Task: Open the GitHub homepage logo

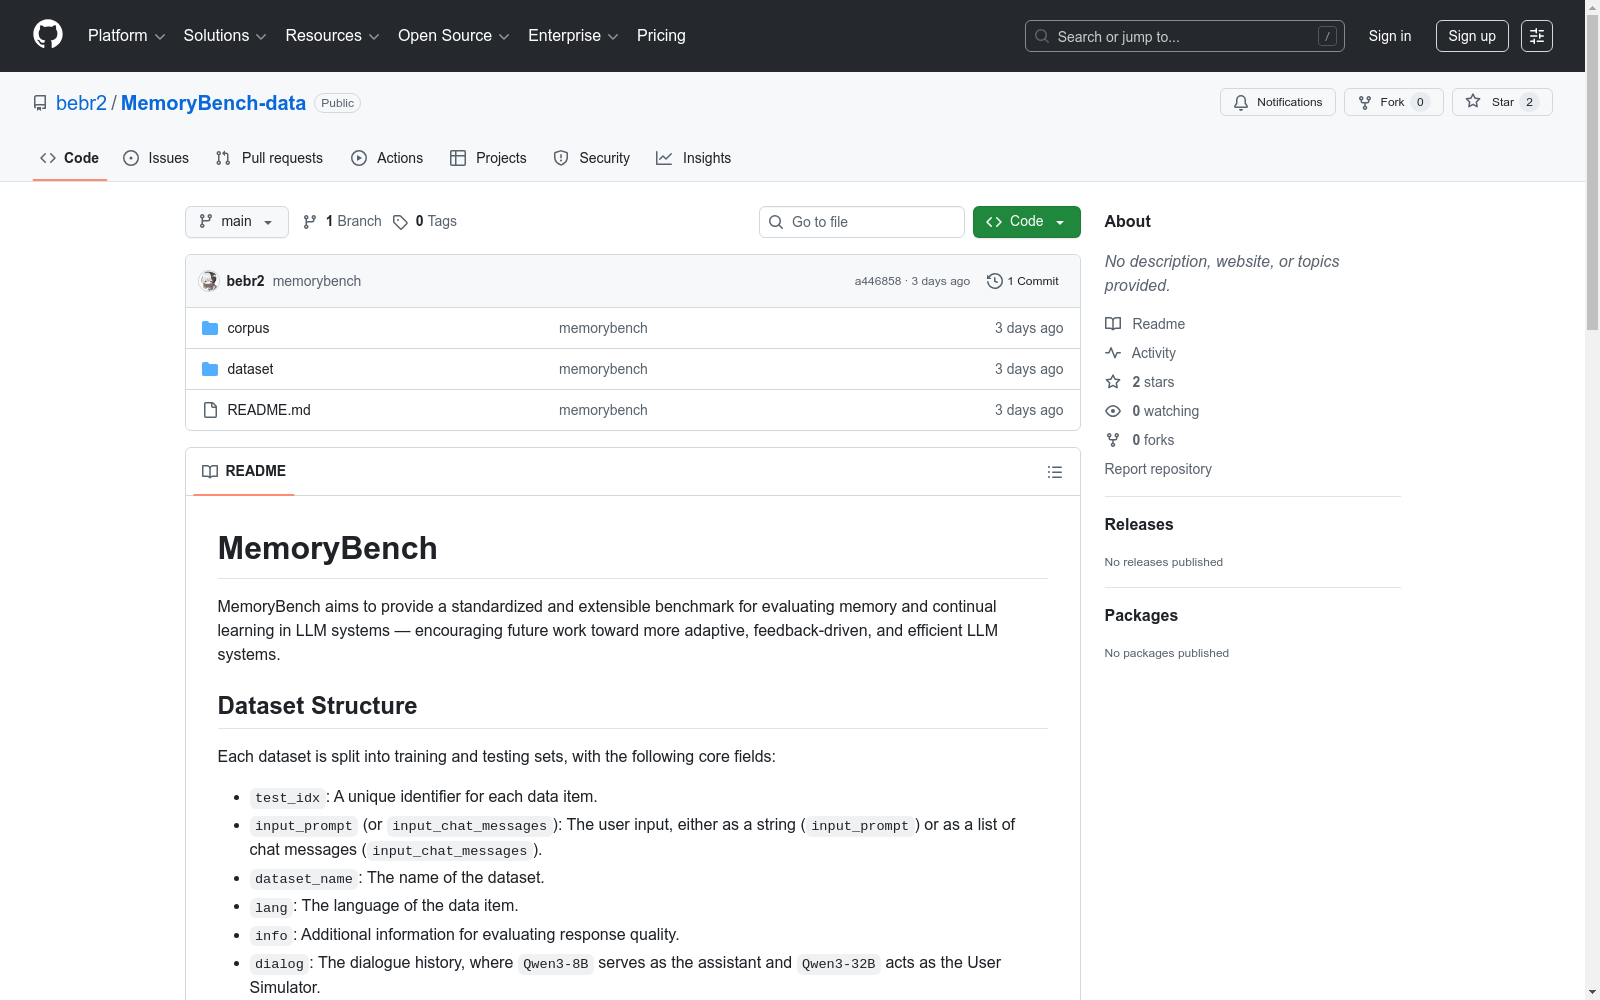Action: coord(48,35)
